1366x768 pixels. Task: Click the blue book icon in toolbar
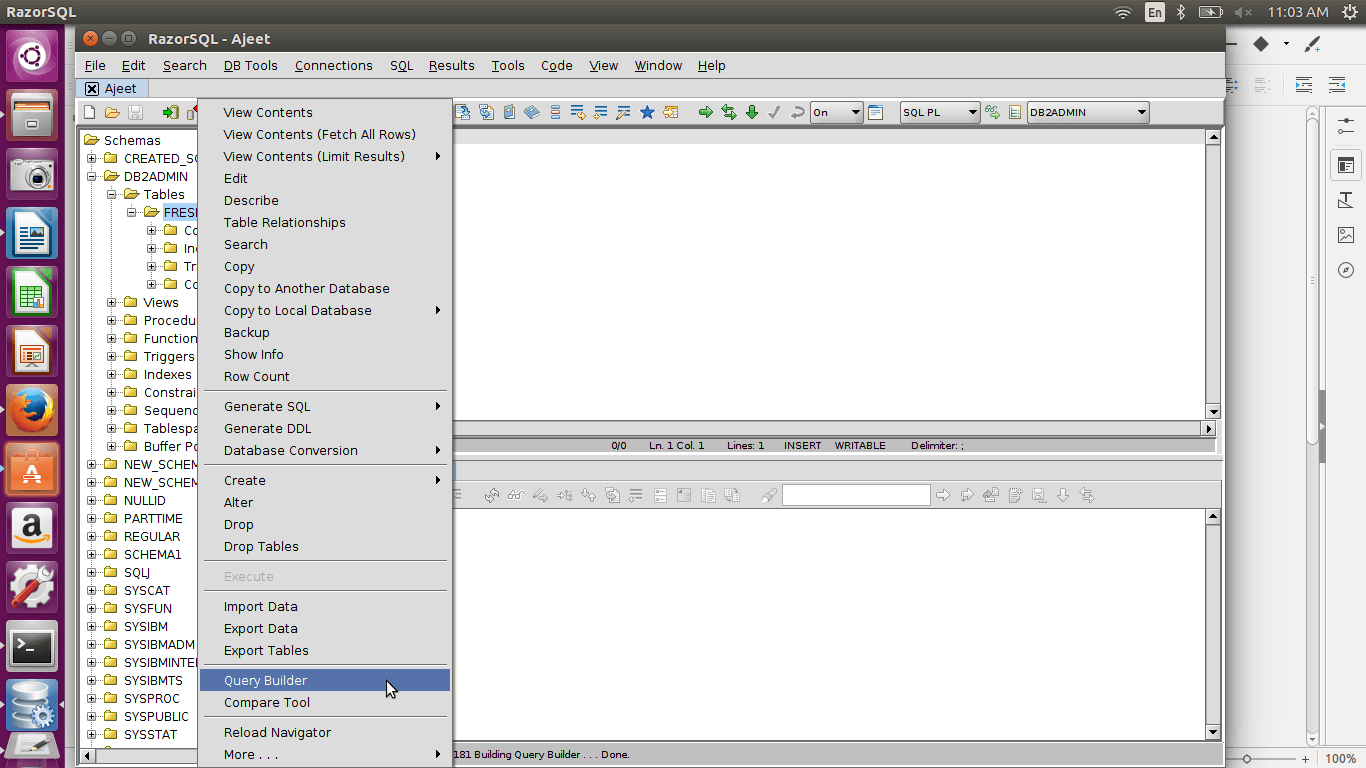click(532, 113)
